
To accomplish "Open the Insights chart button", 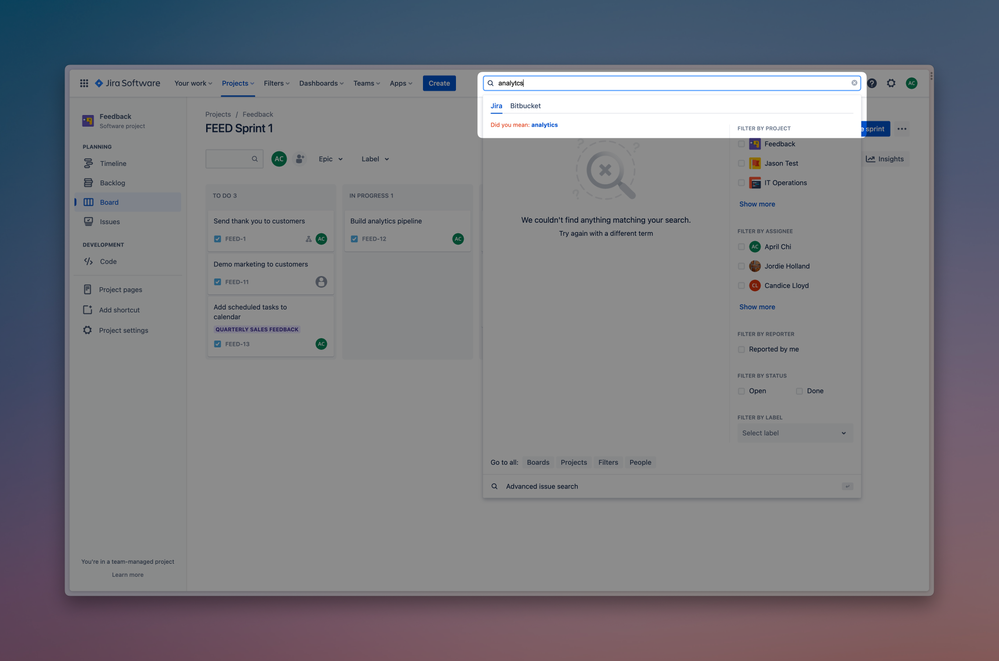I will (885, 159).
